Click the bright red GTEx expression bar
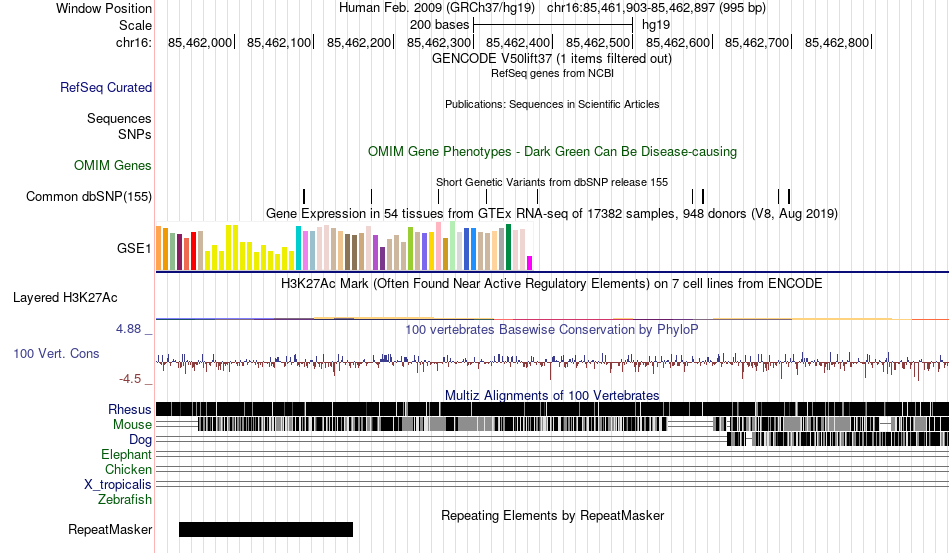This screenshot has height=553, width=950. [x=193, y=251]
